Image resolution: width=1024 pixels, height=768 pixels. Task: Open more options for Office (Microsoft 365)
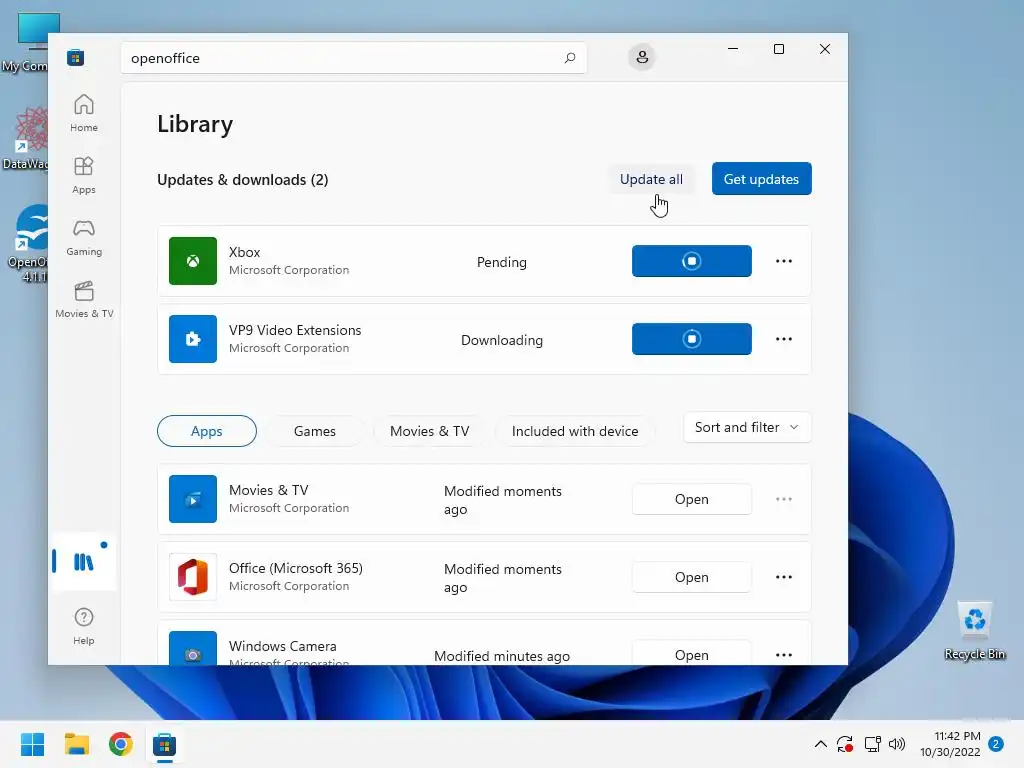(784, 577)
